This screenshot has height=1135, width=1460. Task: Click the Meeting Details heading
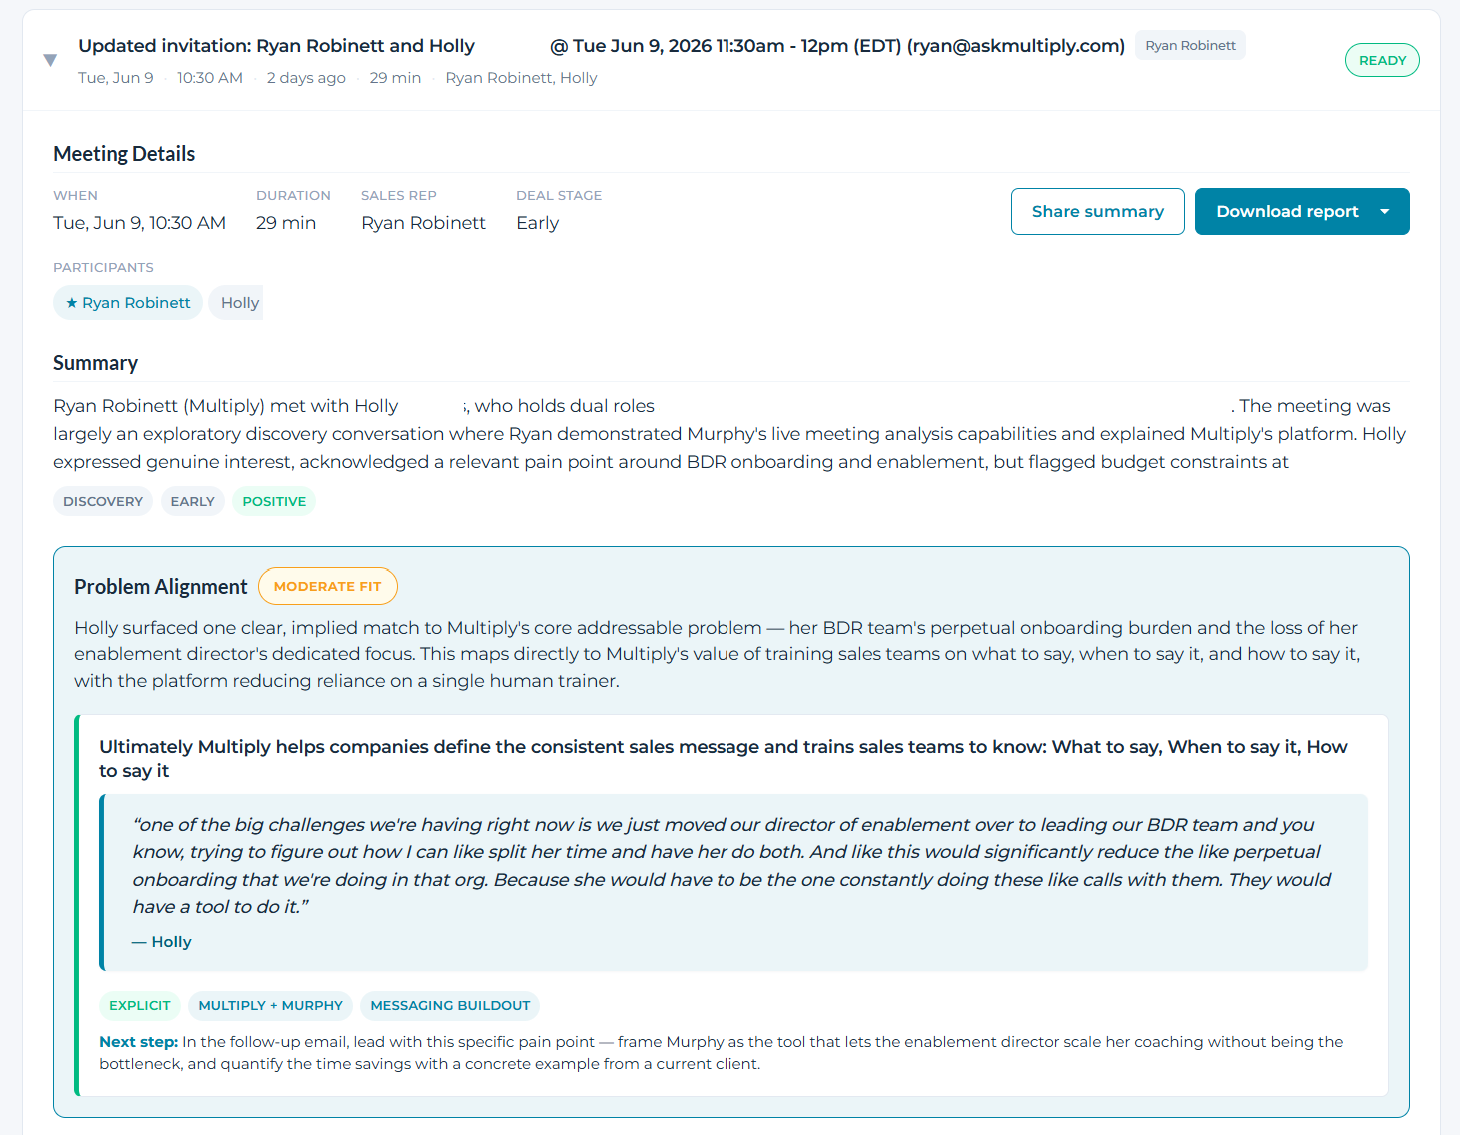(124, 154)
